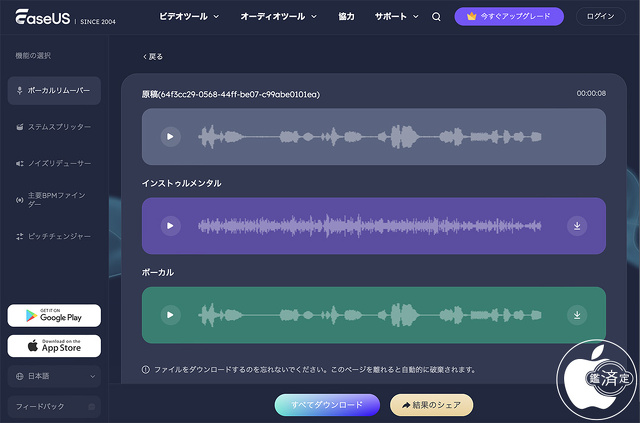Screen dimensions: 640x423
Task: Expand the ビデオツール menu
Action: 189,16
